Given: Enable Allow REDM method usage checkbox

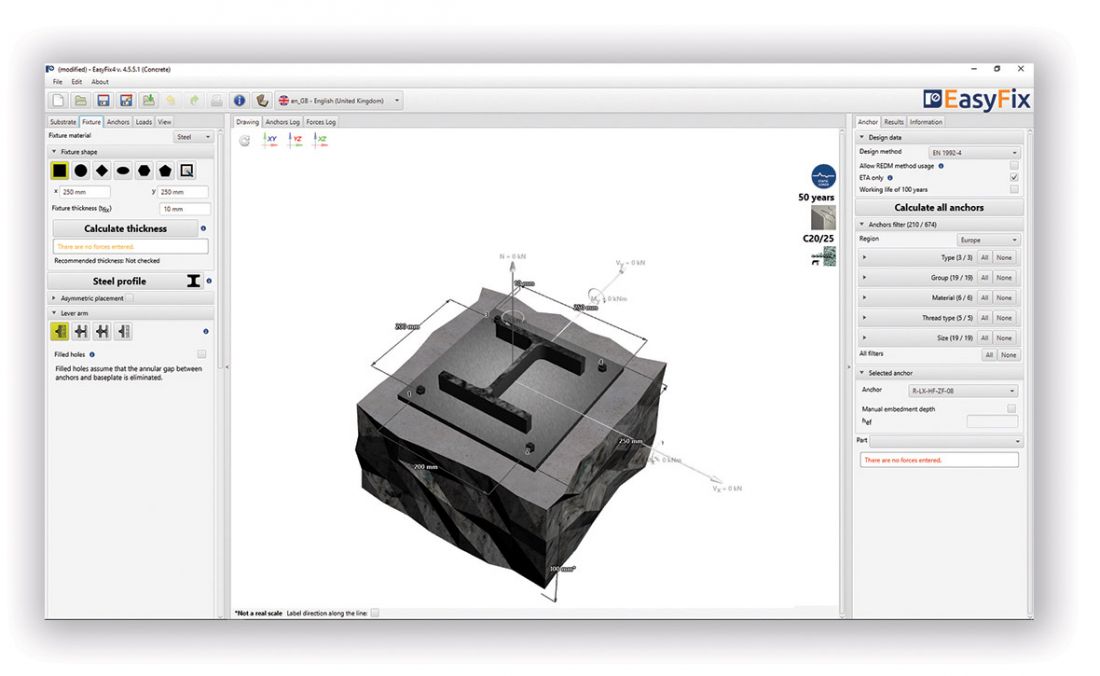Looking at the screenshot, I should 1014,165.
